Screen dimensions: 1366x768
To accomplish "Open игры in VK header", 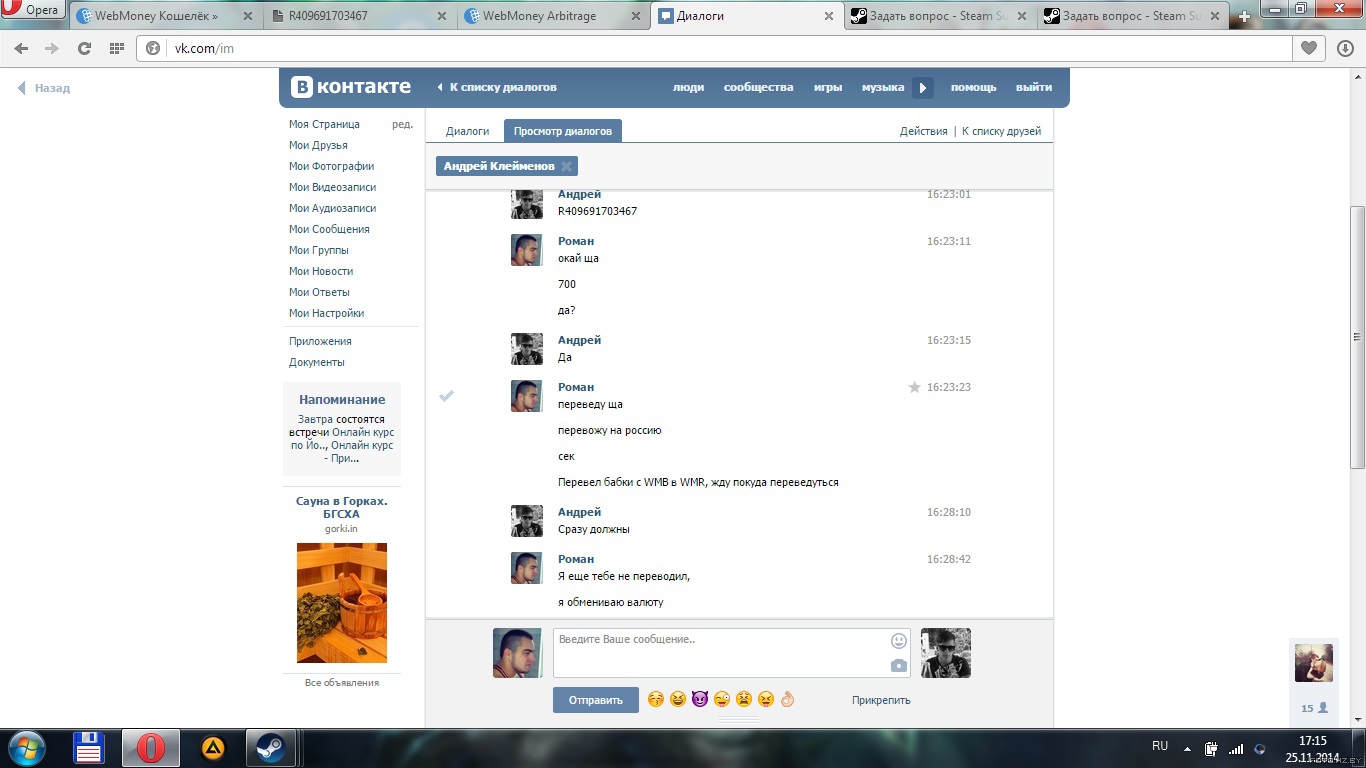I will [827, 87].
